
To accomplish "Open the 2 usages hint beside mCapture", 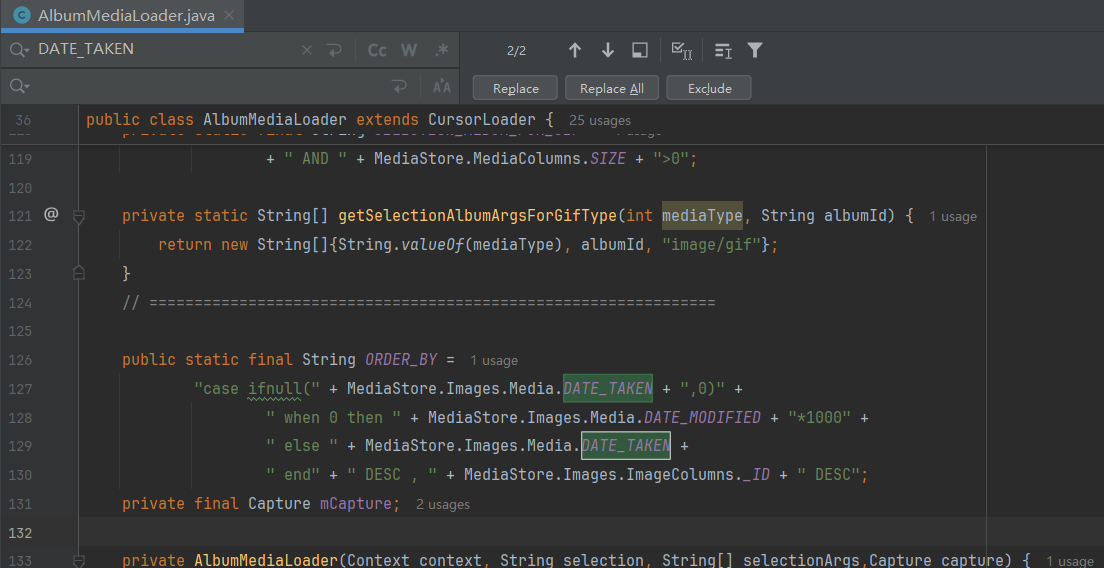I will pos(443,505).
